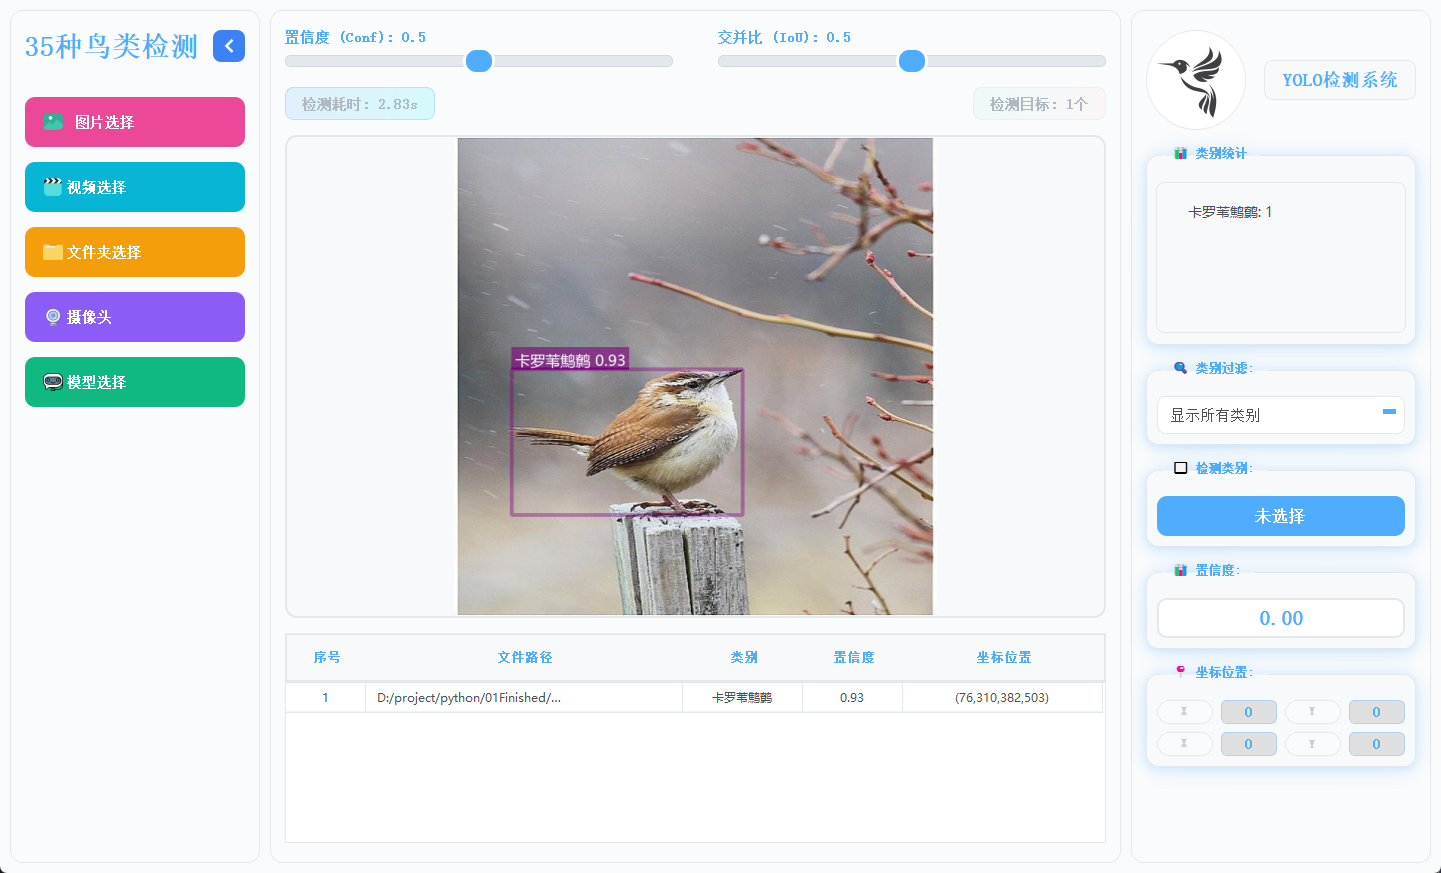Open 模型选择 model selection
Screen dimensions: 1441x873
tap(135, 382)
